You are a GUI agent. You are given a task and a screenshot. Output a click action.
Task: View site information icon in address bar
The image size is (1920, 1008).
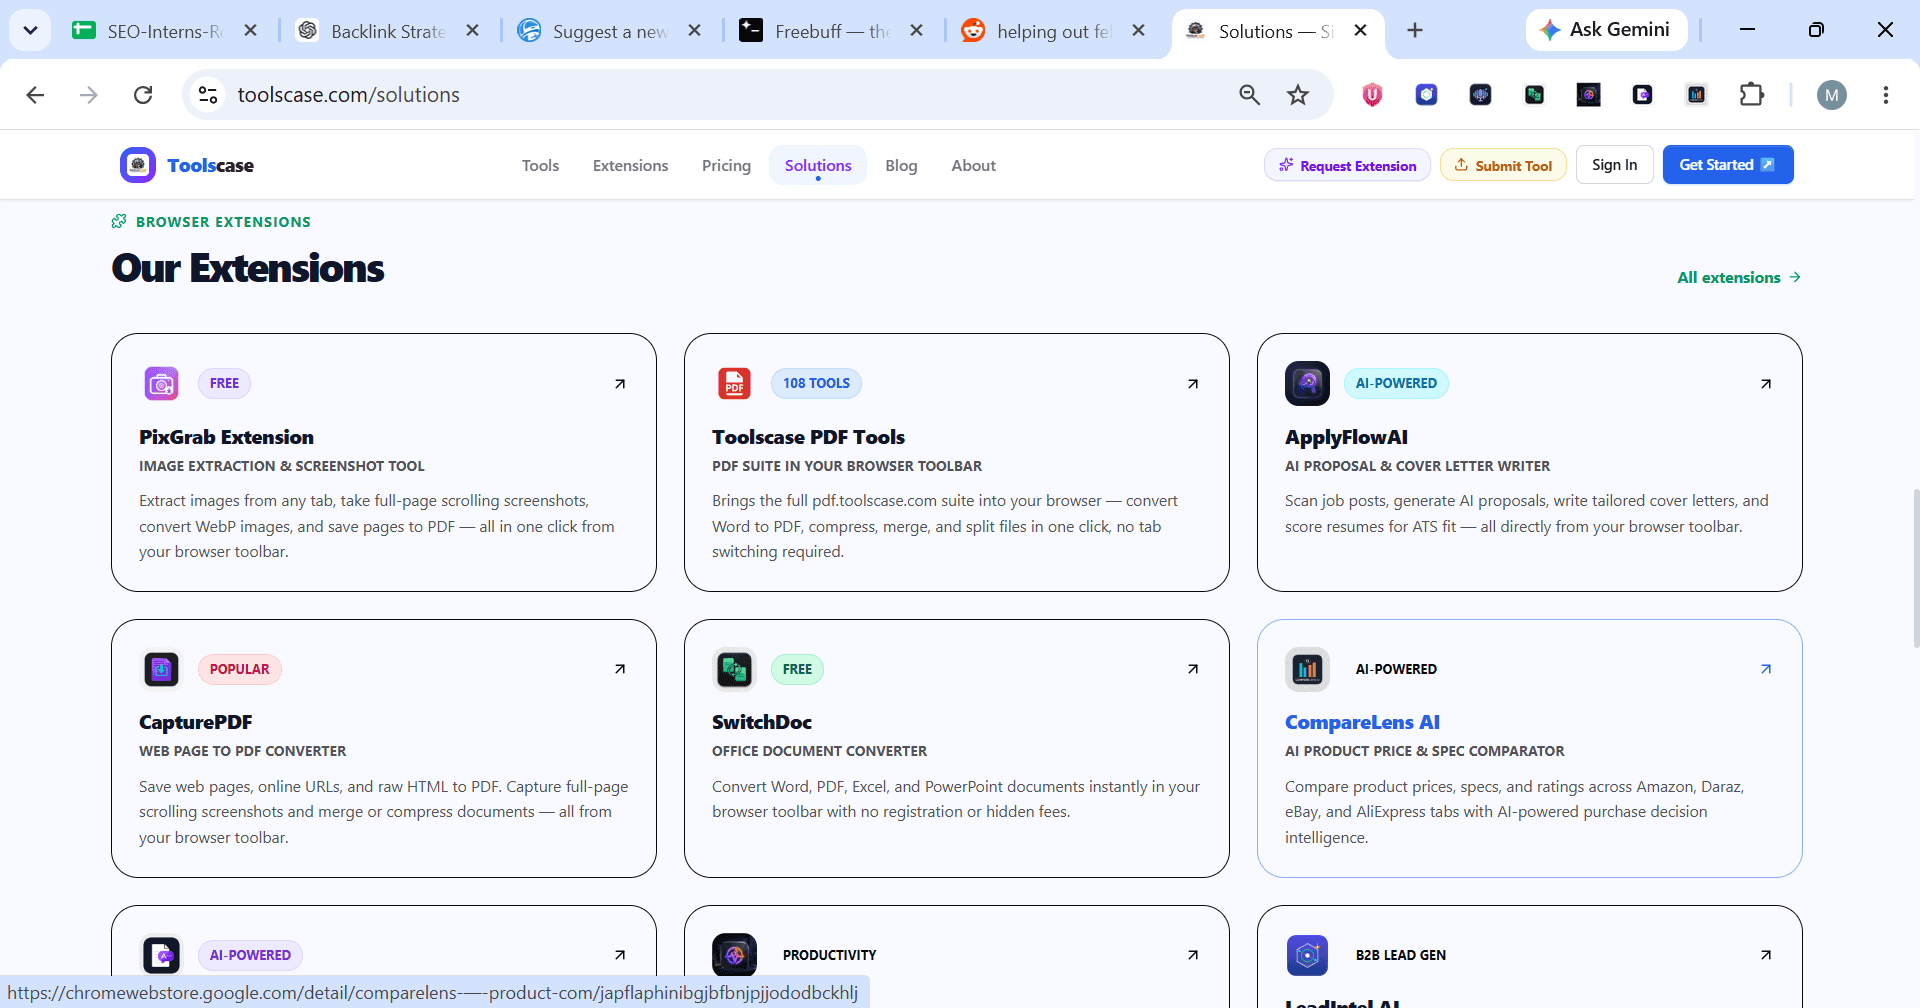click(208, 95)
